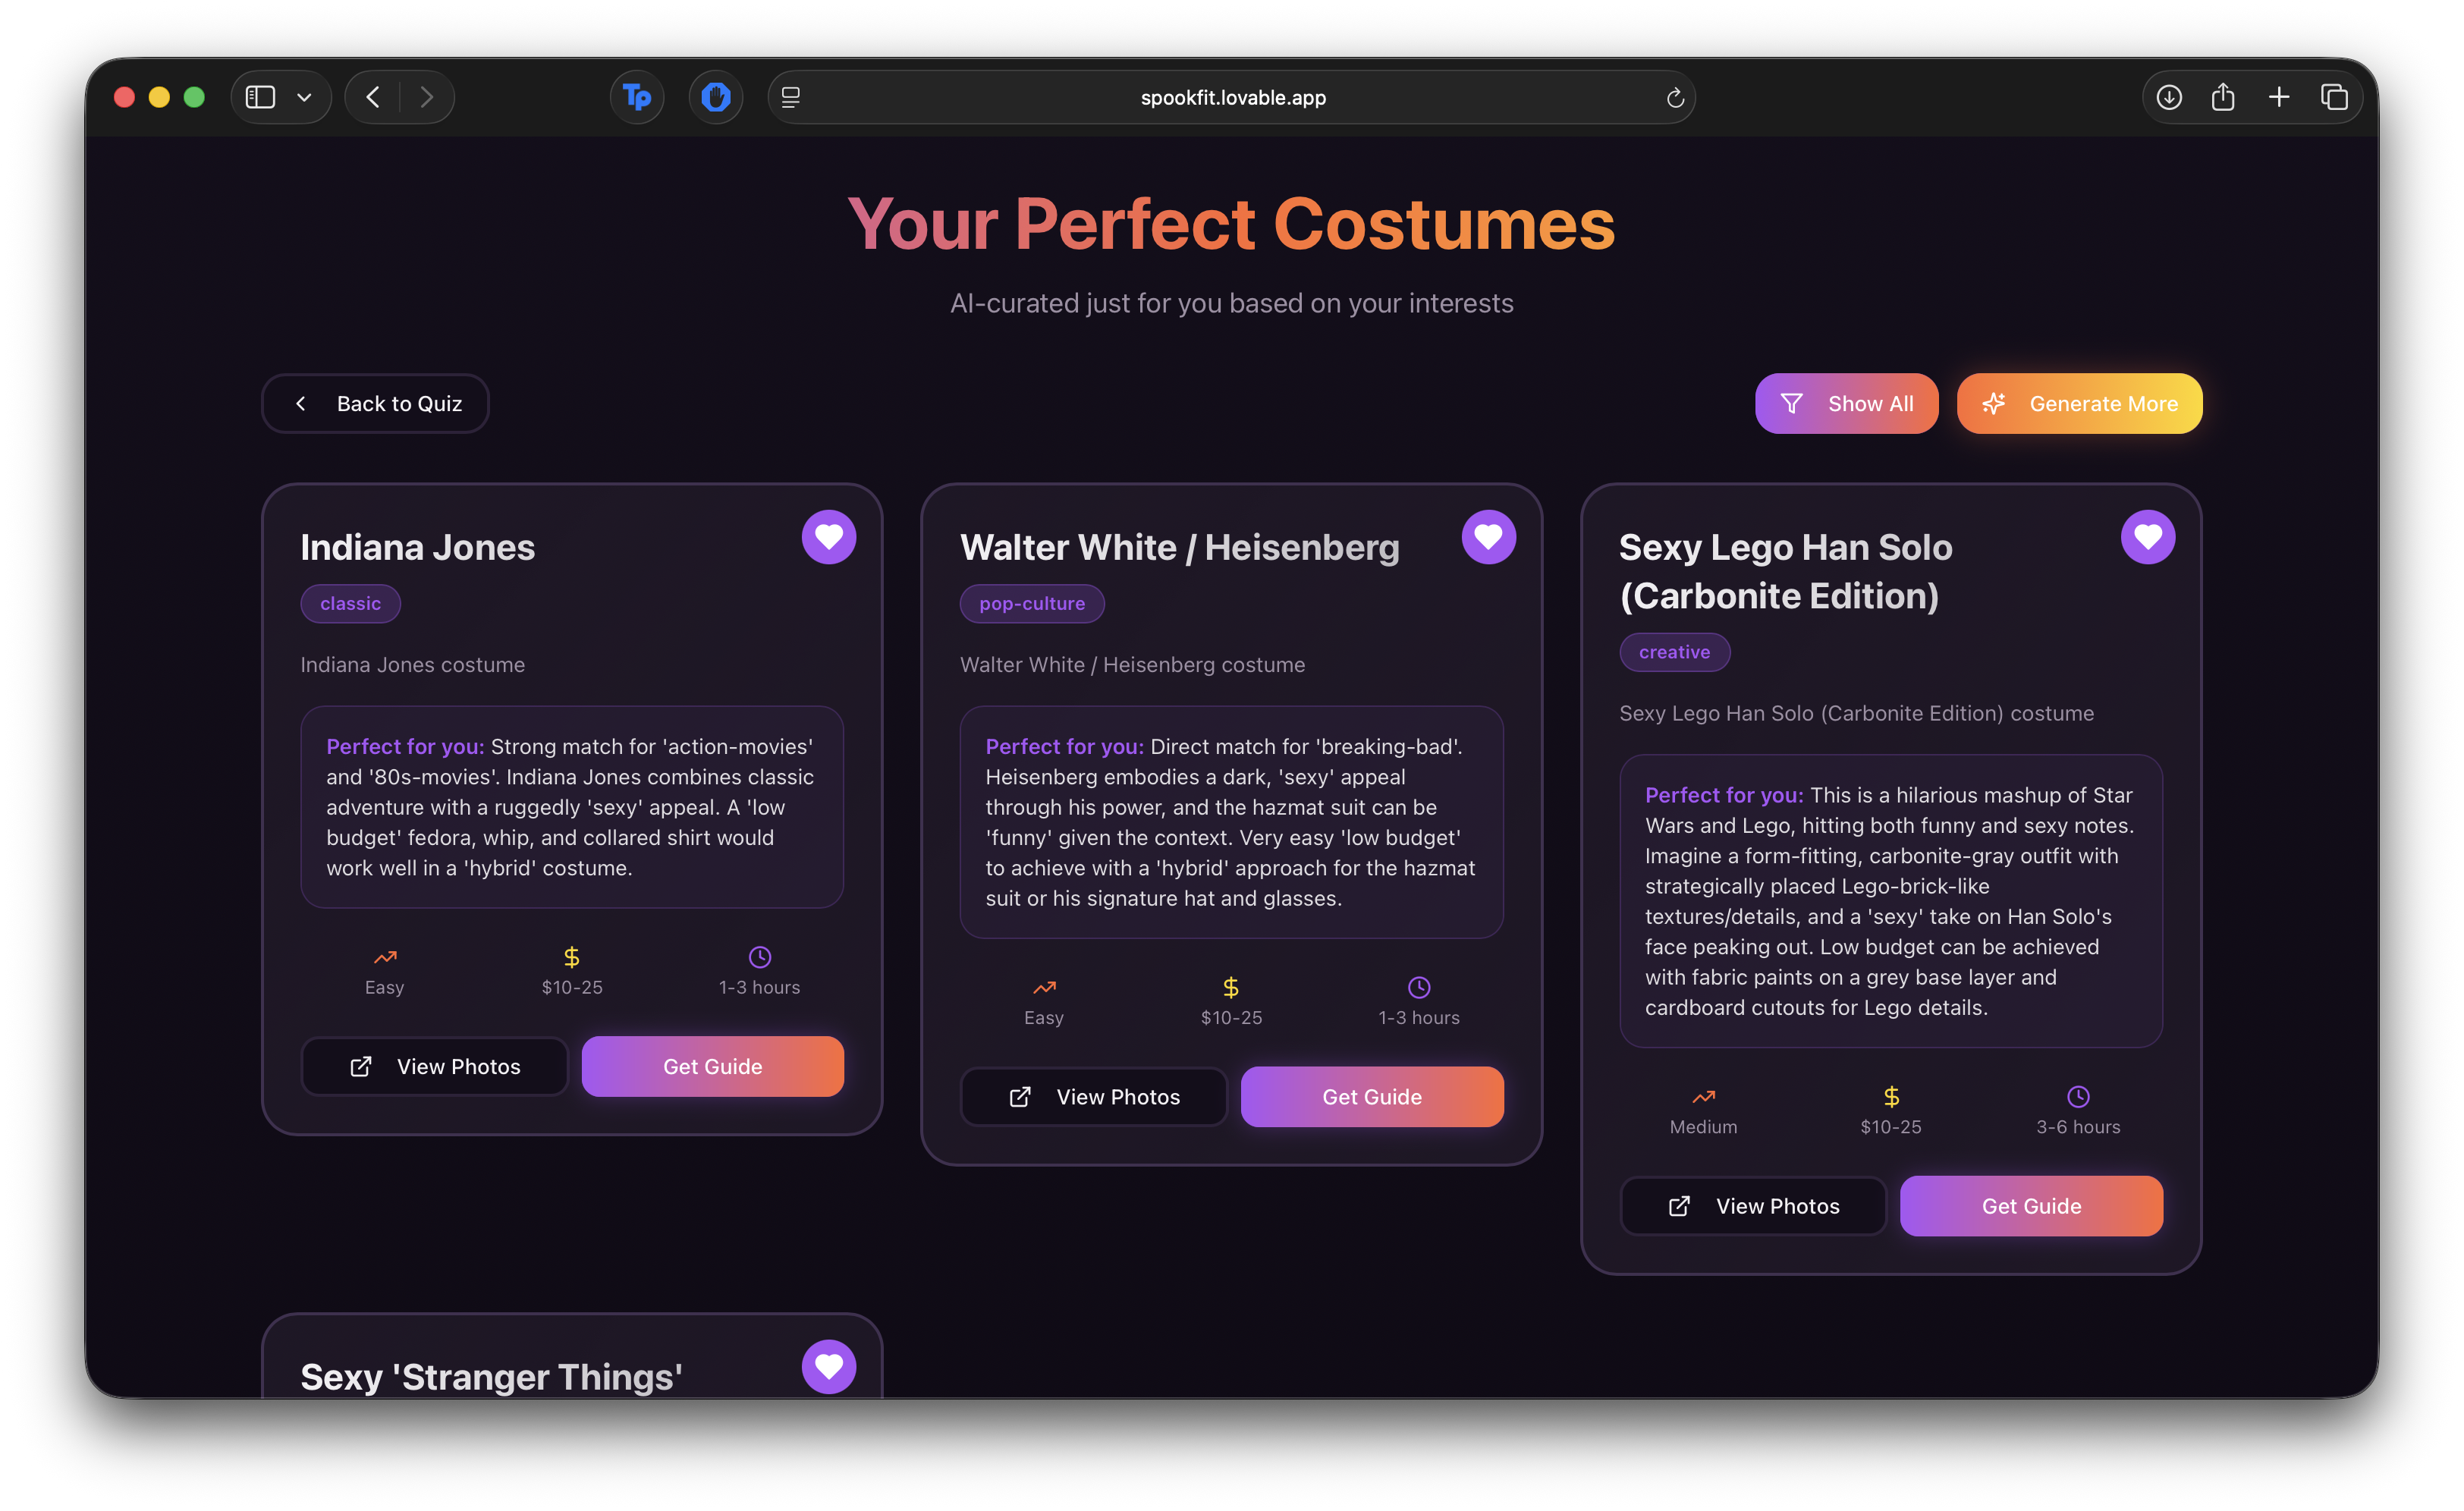Open a new tab with plus icon
This screenshot has height=1511, width=2464.
point(2278,97)
